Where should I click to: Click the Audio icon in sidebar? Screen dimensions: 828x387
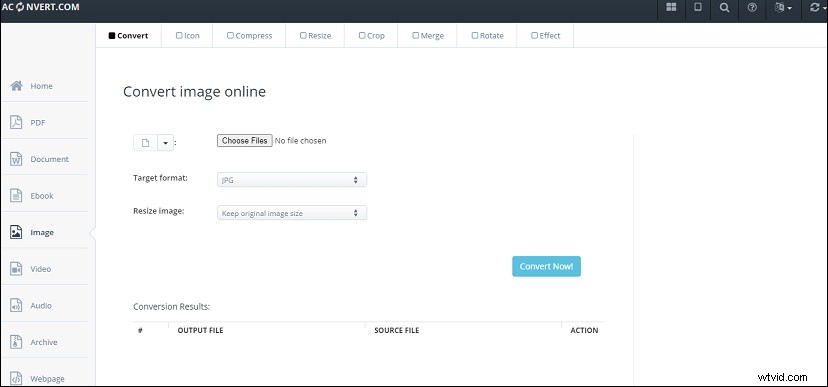point(16,306)
